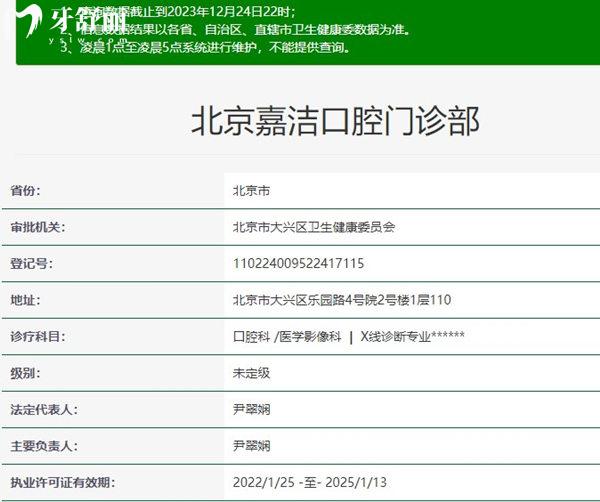Click the title 北京嘉洁口腔门诊部
Viewport: 600px width, 502px height.
[x=335, y=121]
